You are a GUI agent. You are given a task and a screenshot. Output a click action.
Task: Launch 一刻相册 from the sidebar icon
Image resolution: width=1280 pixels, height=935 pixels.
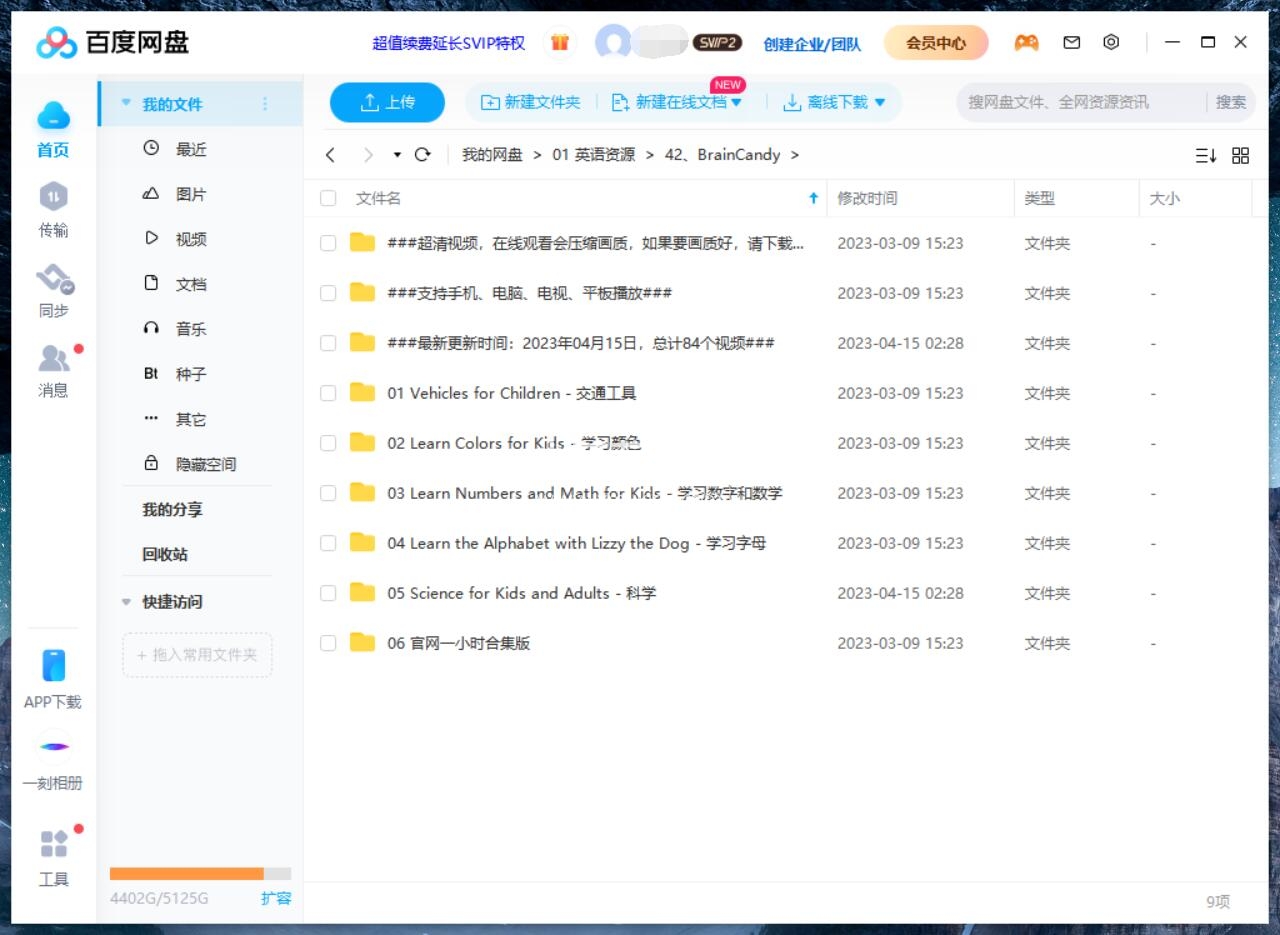(53, 747)
